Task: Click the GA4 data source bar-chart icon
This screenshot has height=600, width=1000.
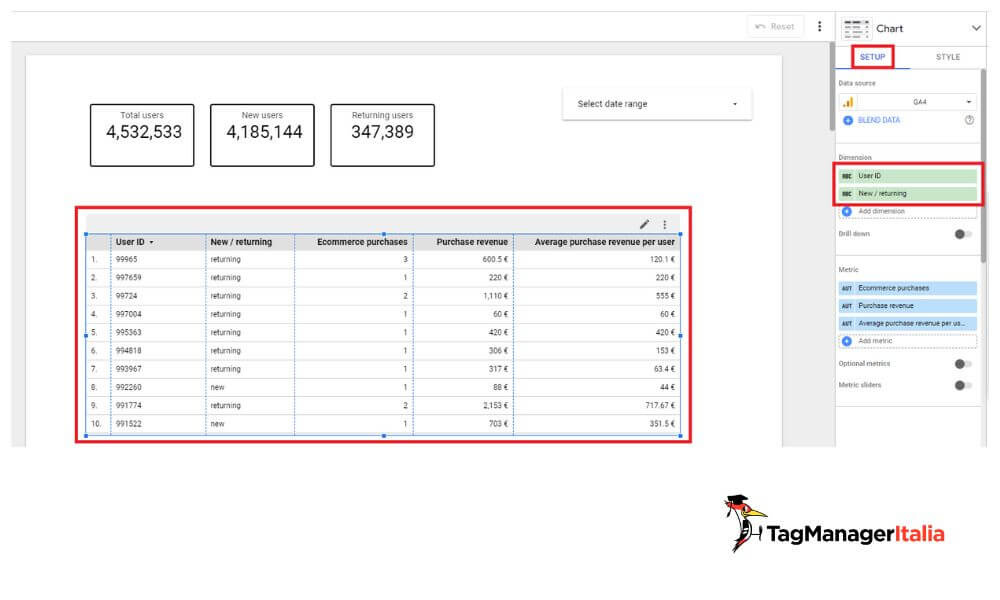Action: coord(848,102)
